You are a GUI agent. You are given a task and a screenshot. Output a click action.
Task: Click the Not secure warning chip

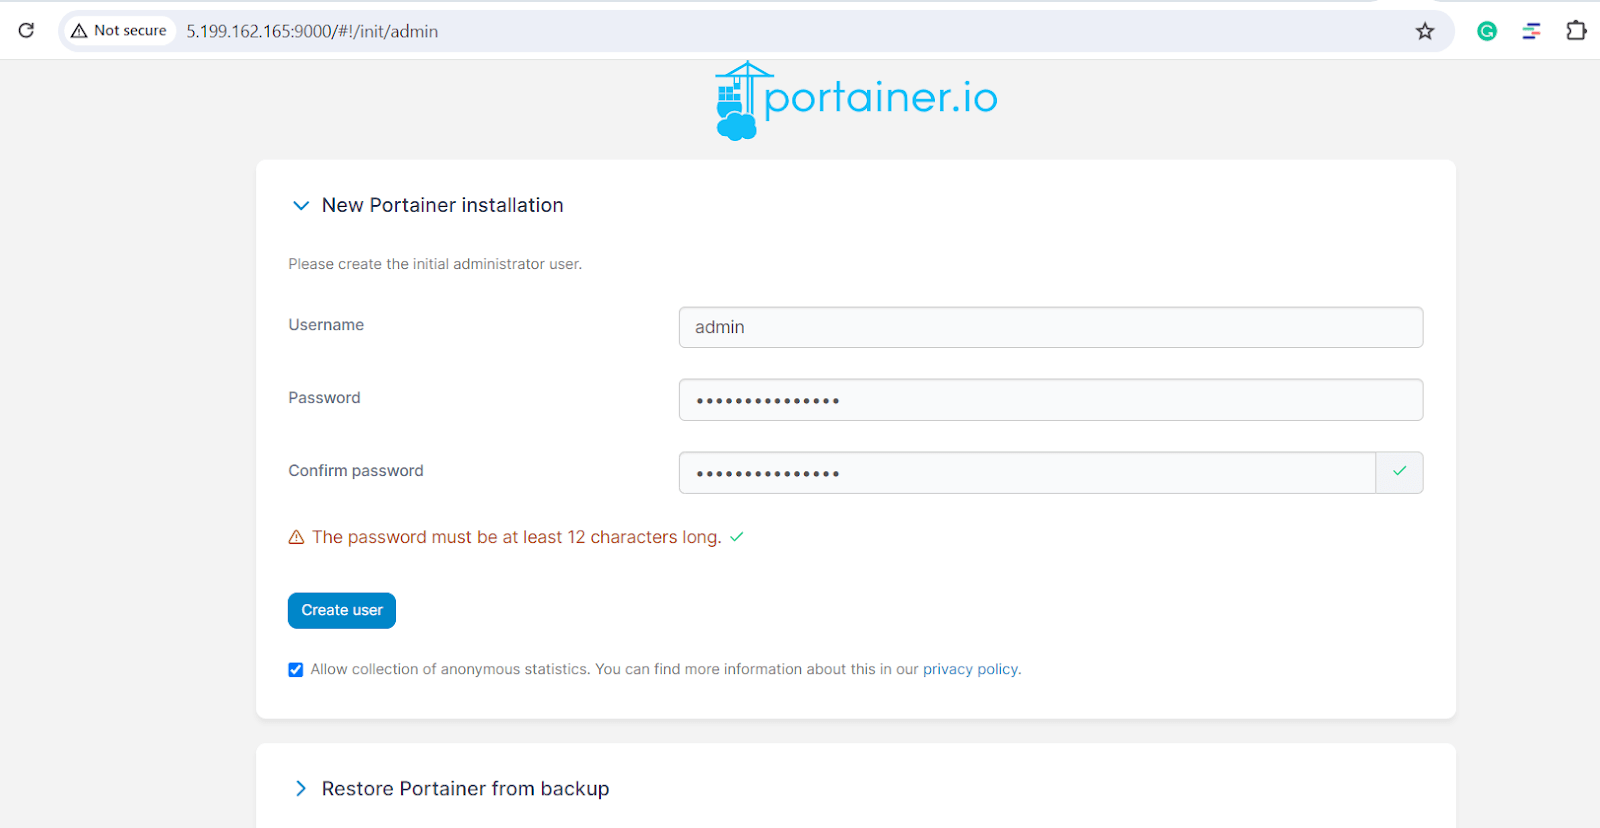[x=119, y=31]
